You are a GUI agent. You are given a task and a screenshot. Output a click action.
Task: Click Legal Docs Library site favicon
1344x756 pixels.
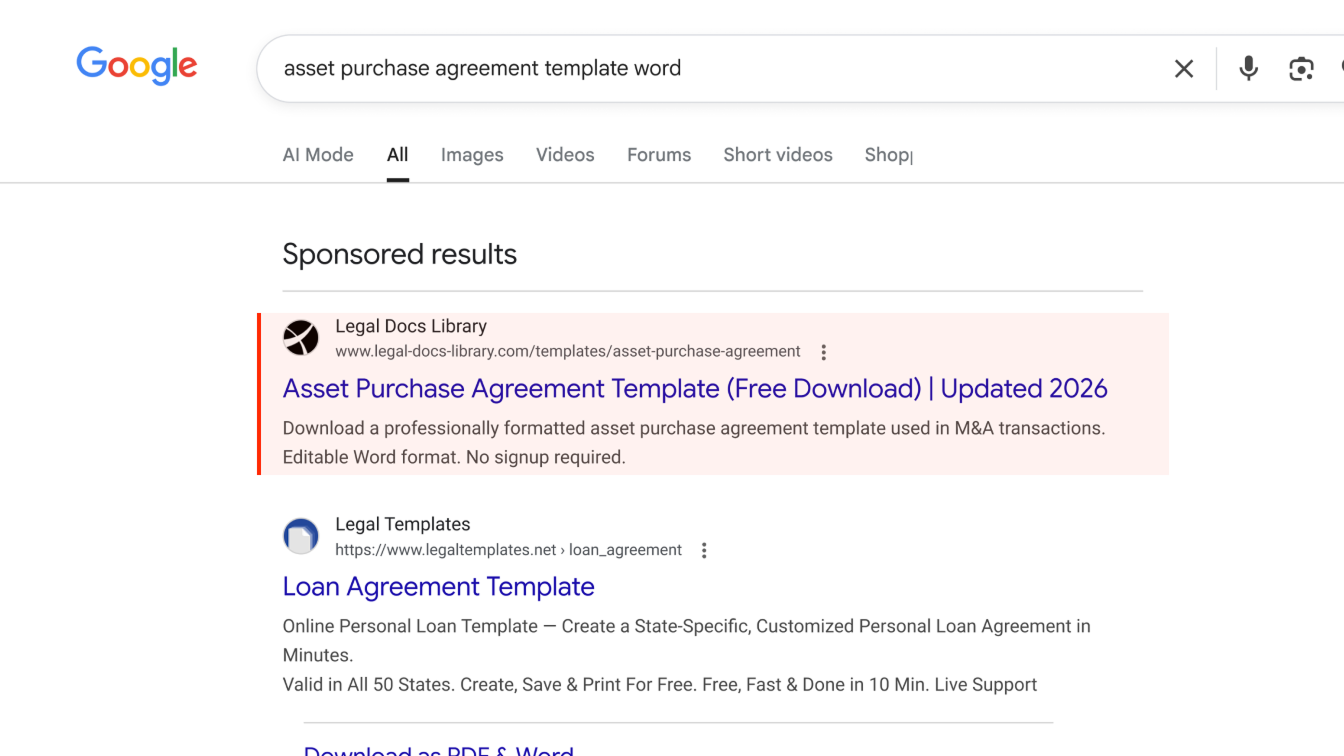pyautogui.click(x=301, y=338)
